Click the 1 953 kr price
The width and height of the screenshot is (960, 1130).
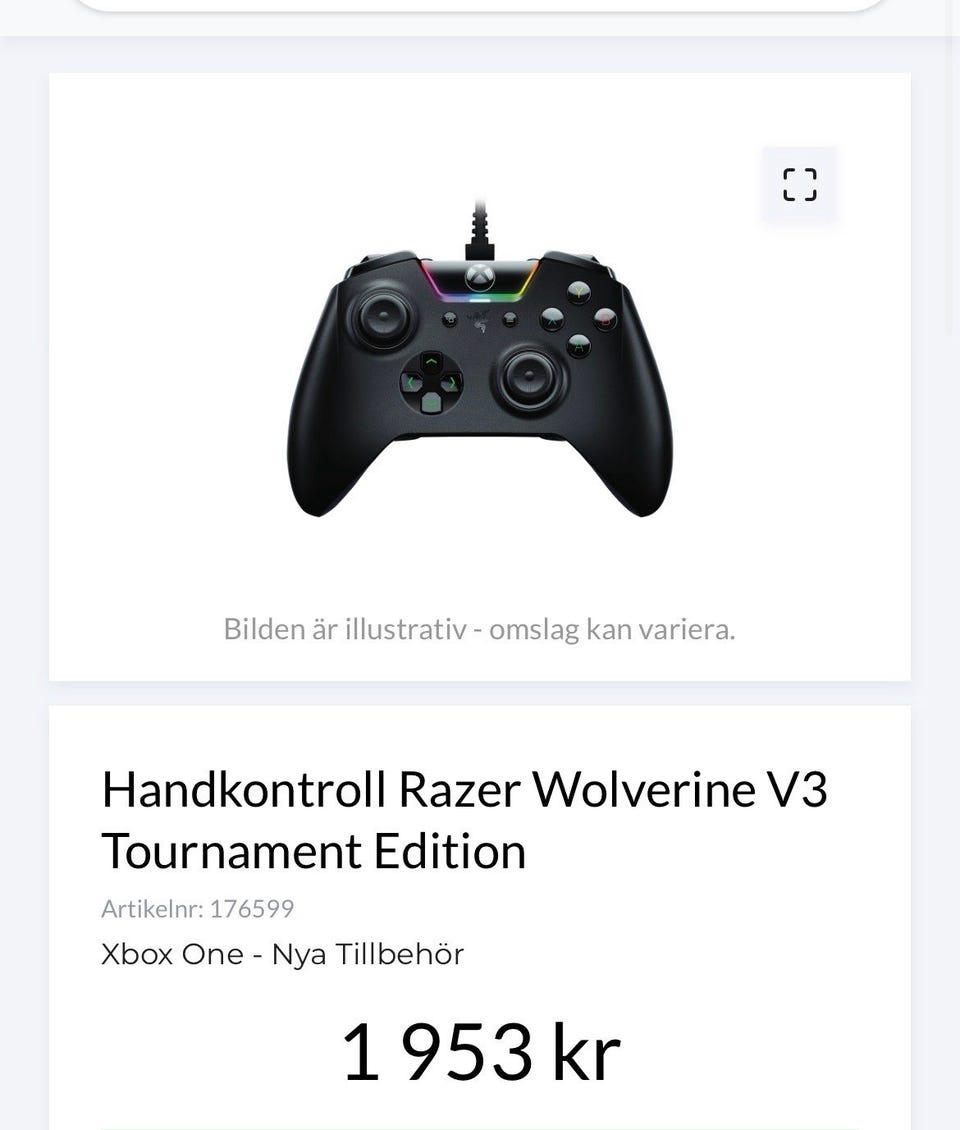(480, 1052)
